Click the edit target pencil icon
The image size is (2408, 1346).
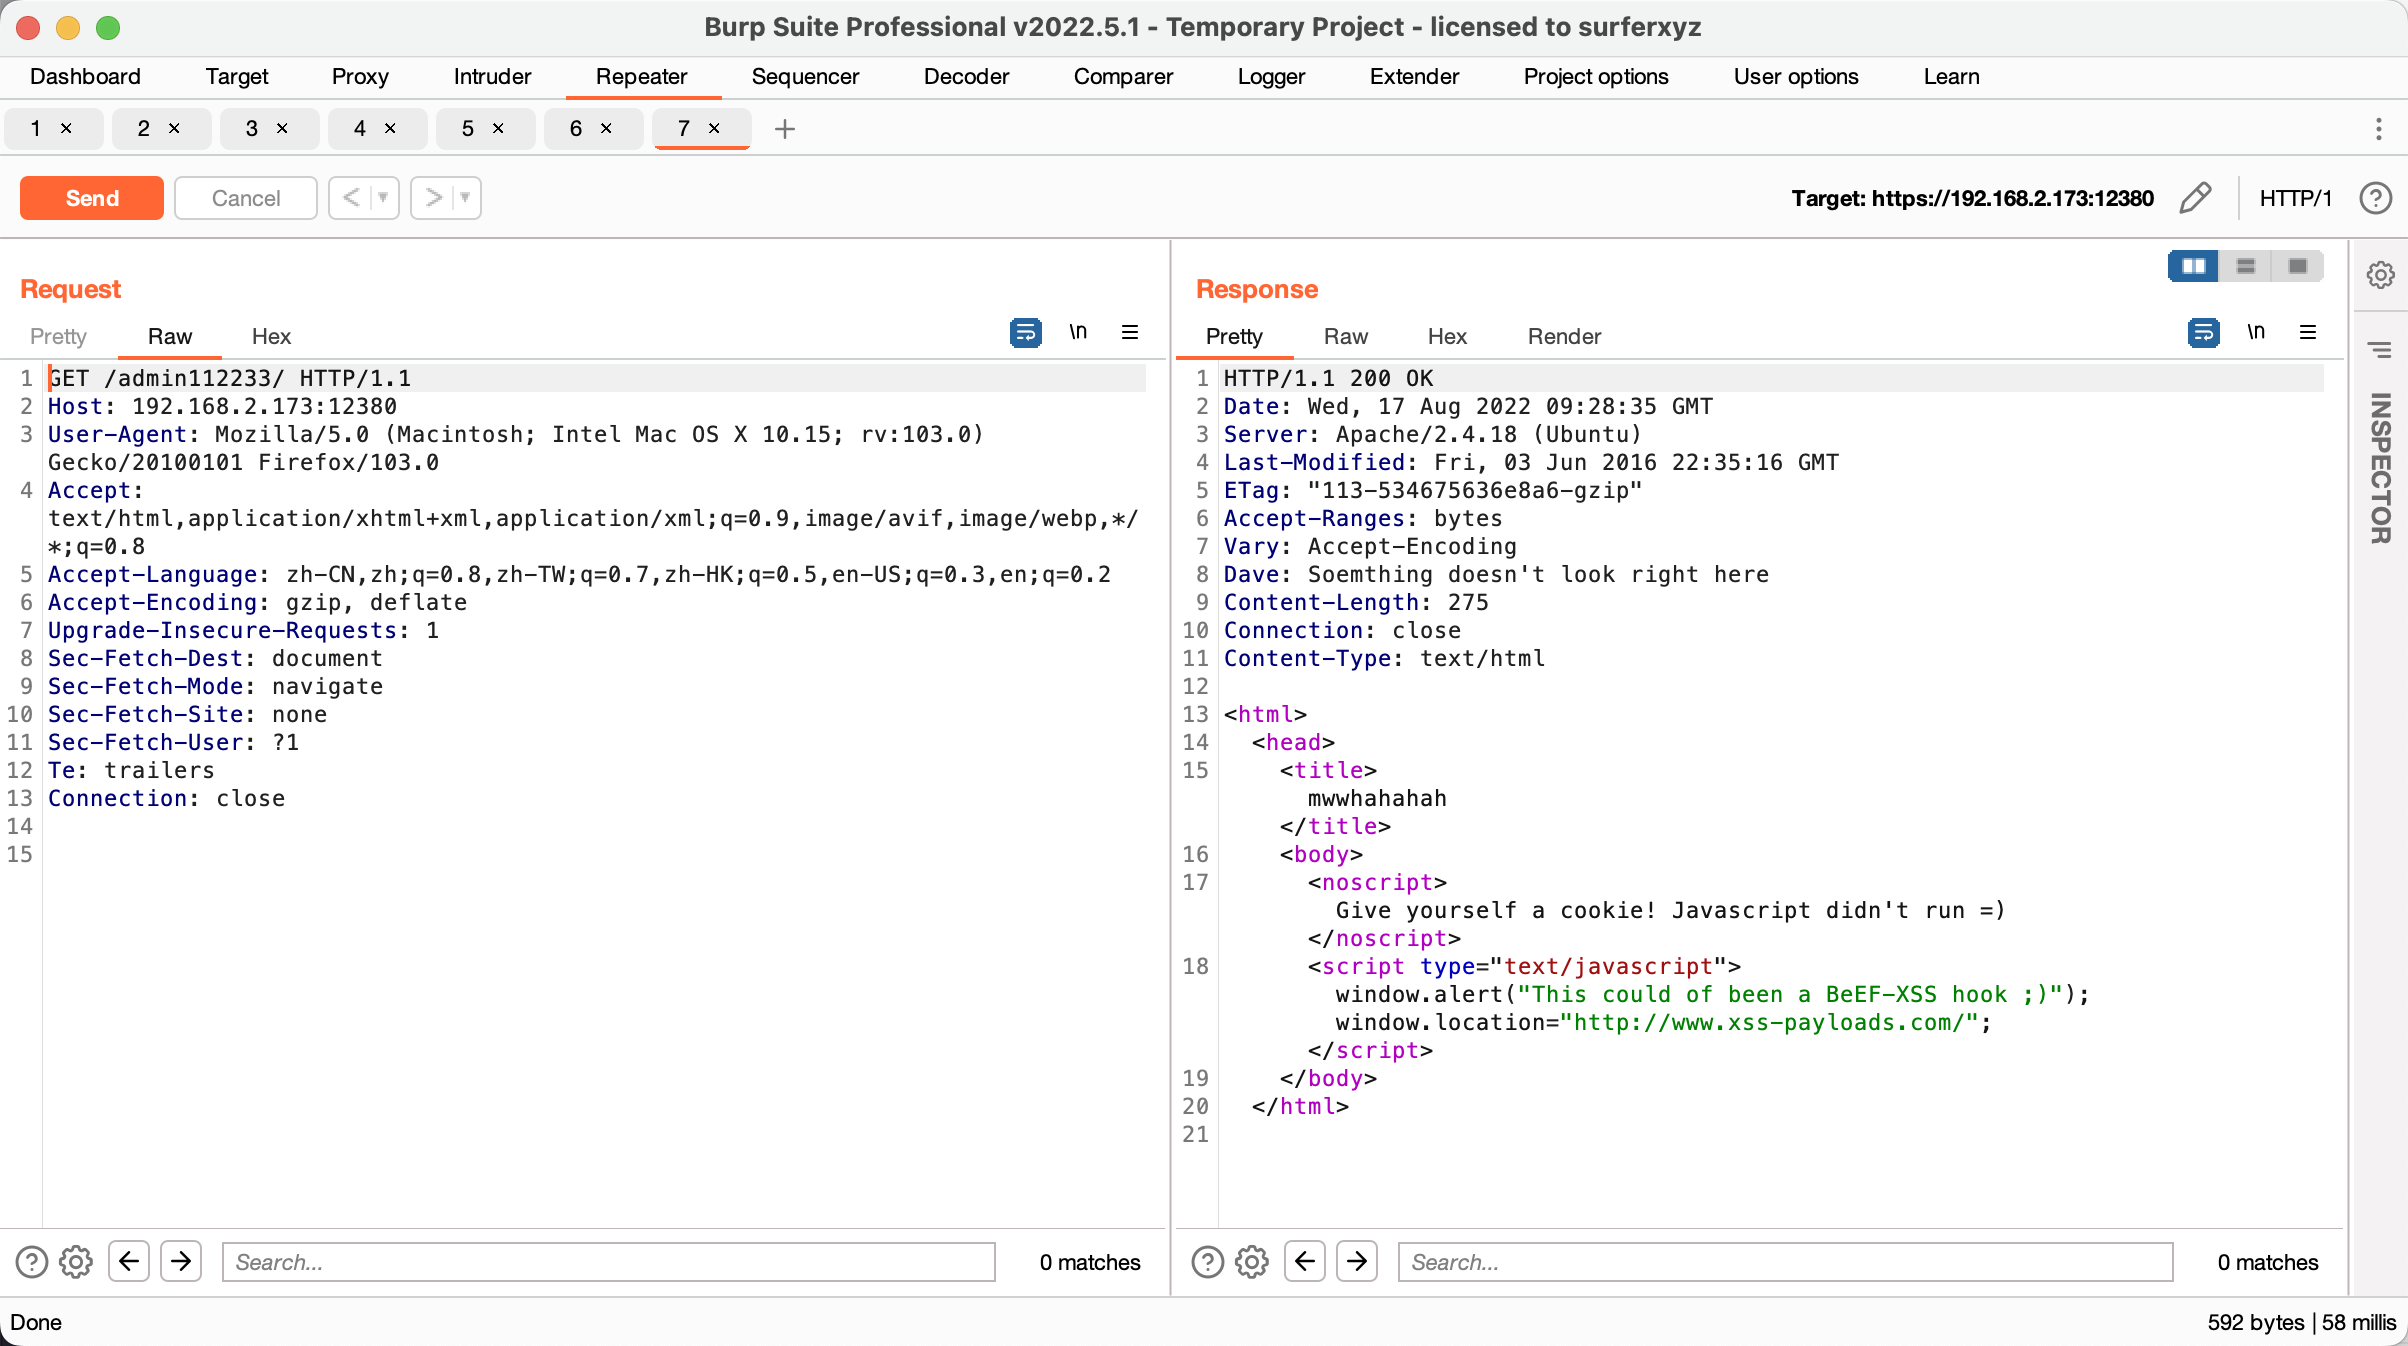tap(2195, 198)
